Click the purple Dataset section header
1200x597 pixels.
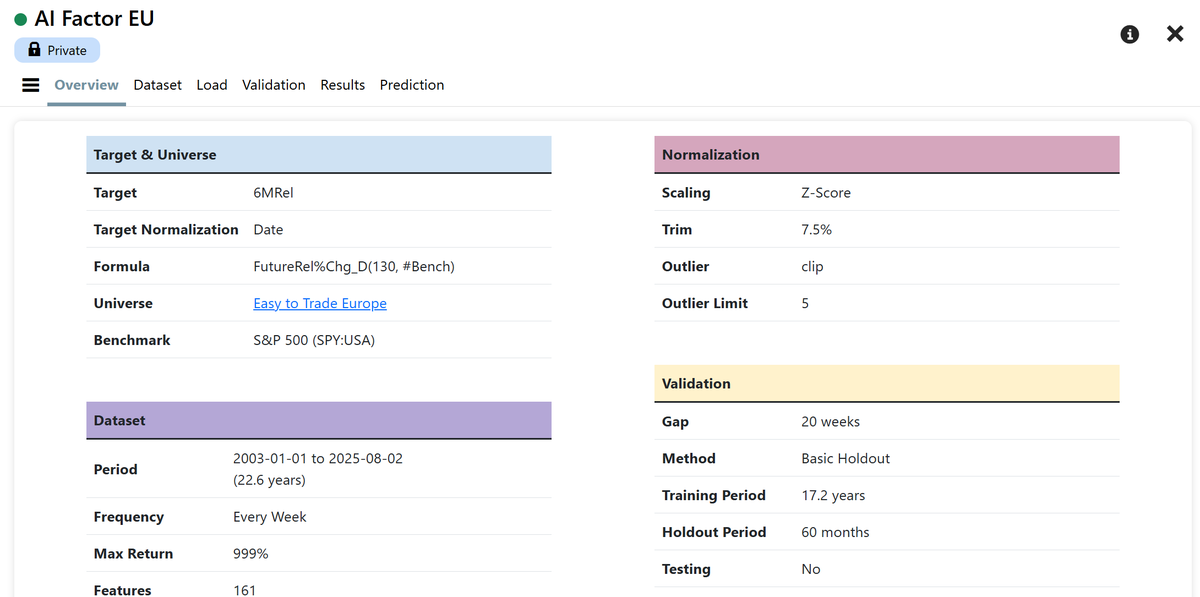(x=319, y=420)
